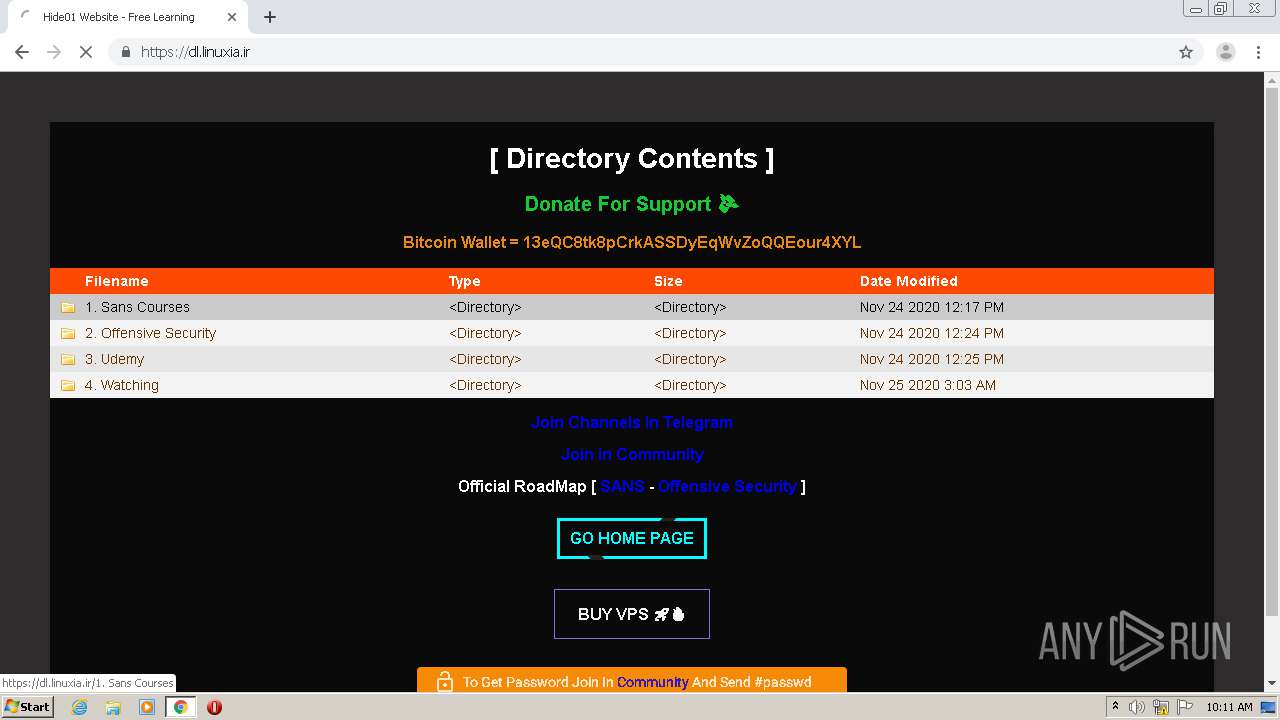Click the Donate For Support heading
The width and height of the screenshot is (1280, 720).
632,204
